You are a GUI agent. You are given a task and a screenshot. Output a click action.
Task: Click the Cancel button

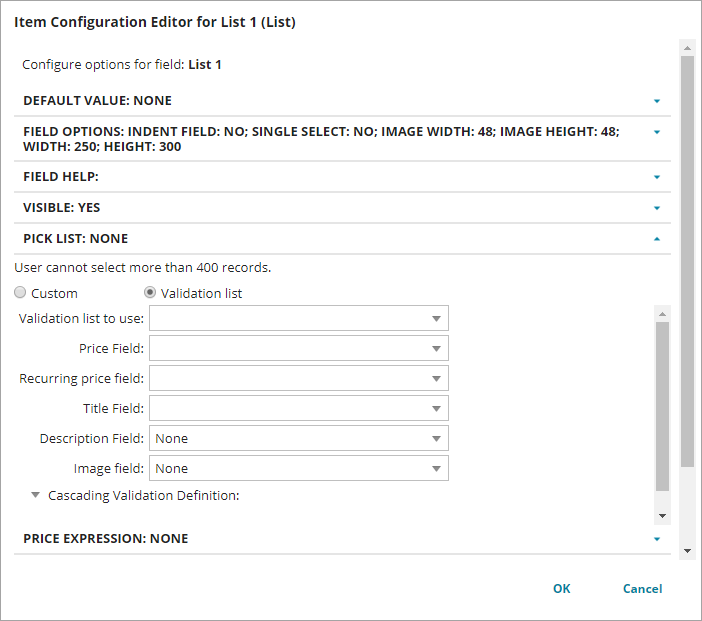point(642,589)
